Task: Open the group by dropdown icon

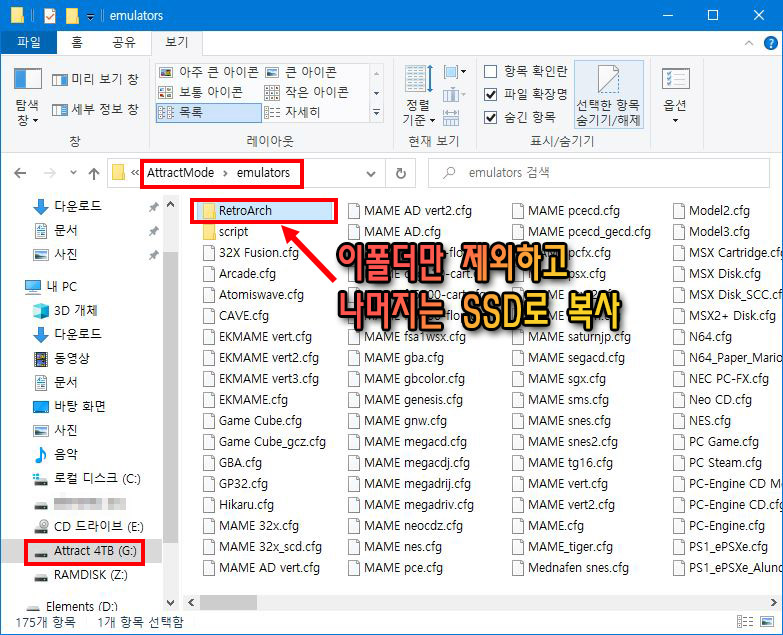Action: click(x=454, y=72)
